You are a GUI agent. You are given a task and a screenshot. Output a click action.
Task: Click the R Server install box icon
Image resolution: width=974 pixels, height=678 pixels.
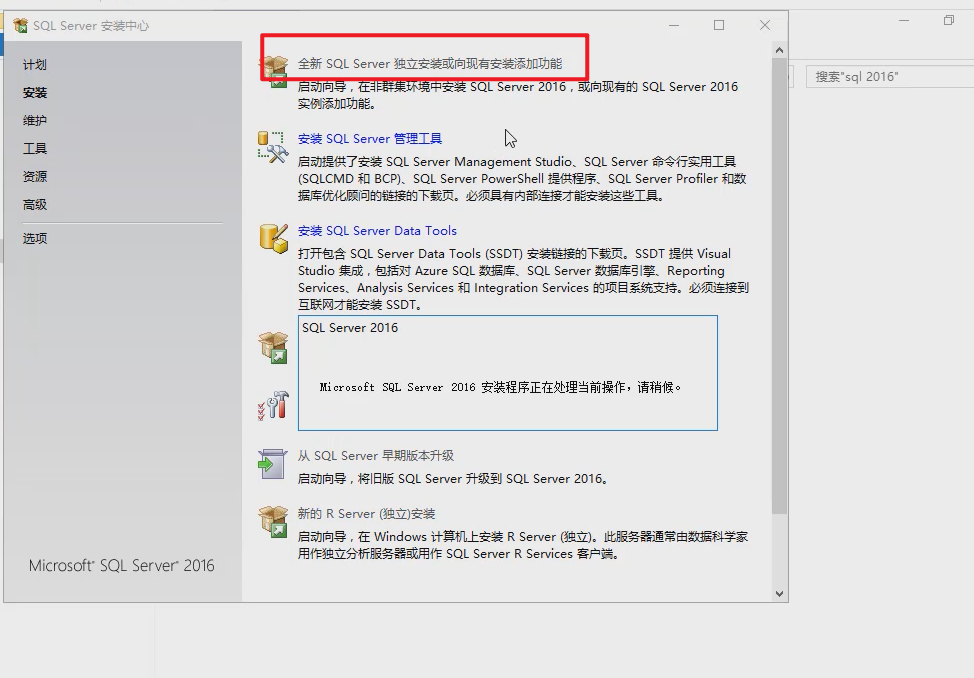273,521
